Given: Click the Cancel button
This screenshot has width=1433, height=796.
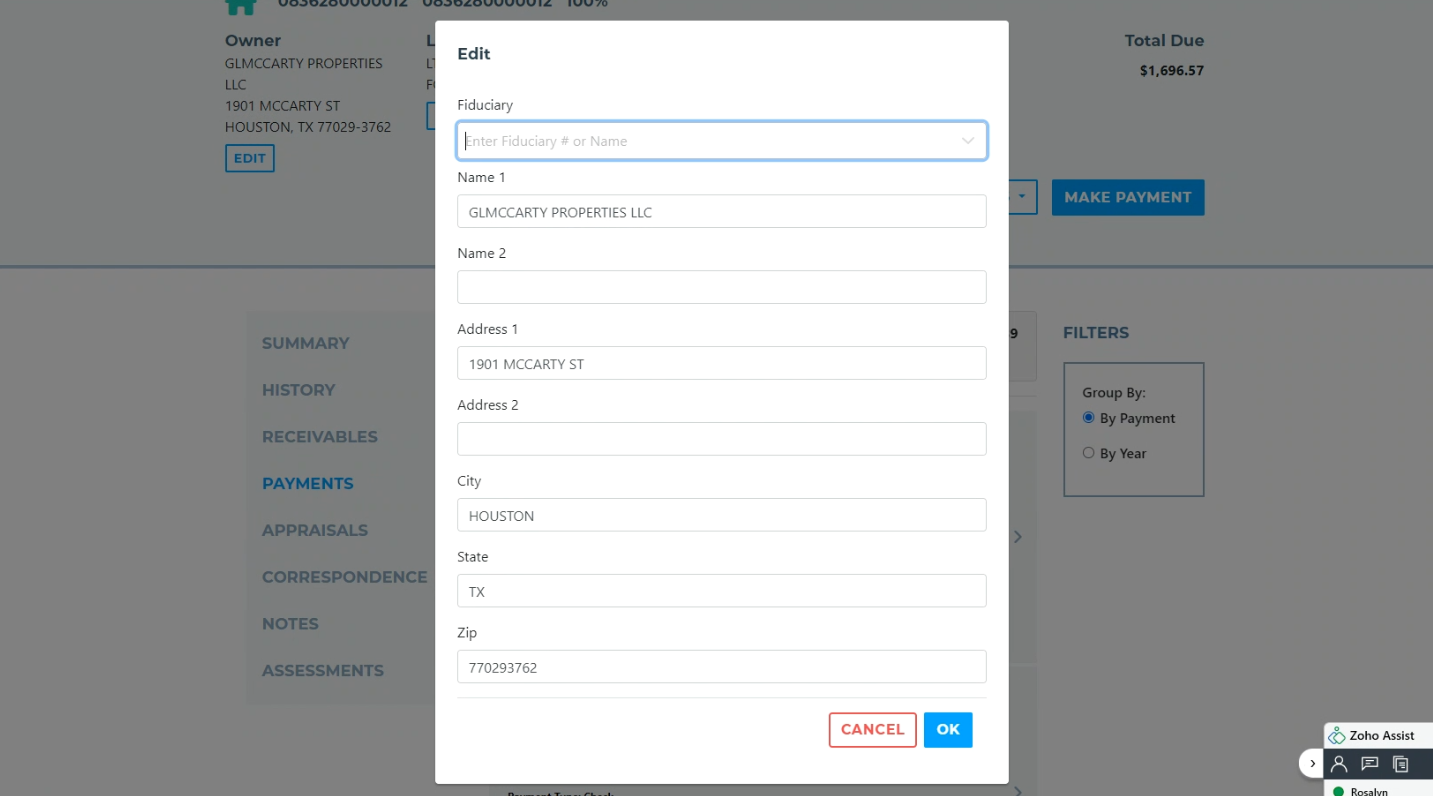Looking at the screenshot, I should 872,730.
